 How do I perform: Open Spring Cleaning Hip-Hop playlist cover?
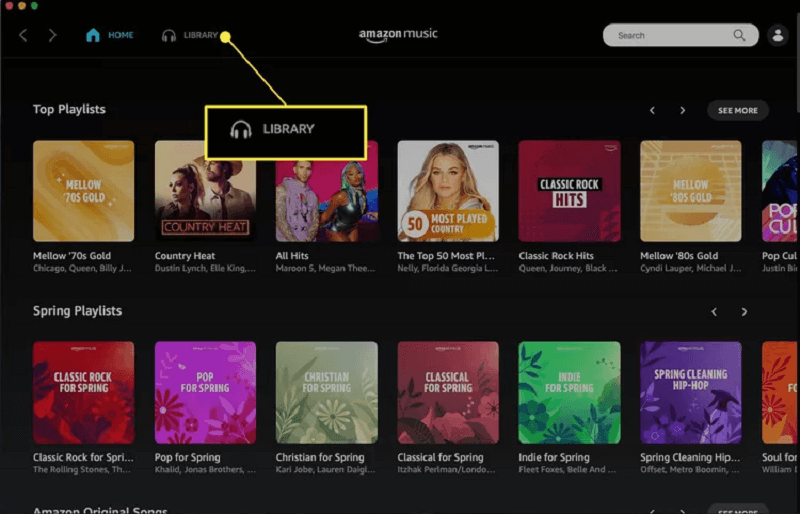690,392
